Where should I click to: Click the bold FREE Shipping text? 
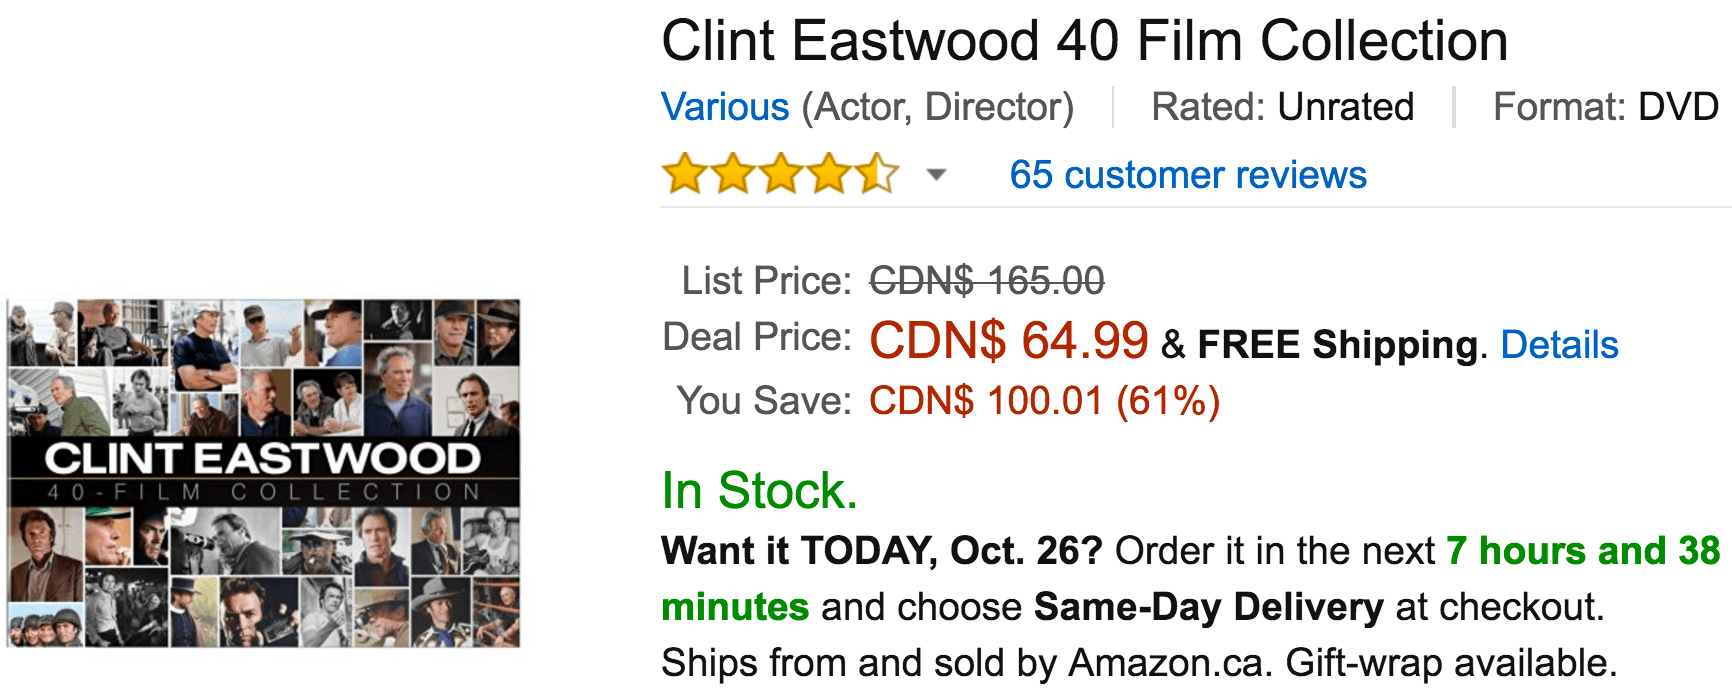pos(1338,345)
